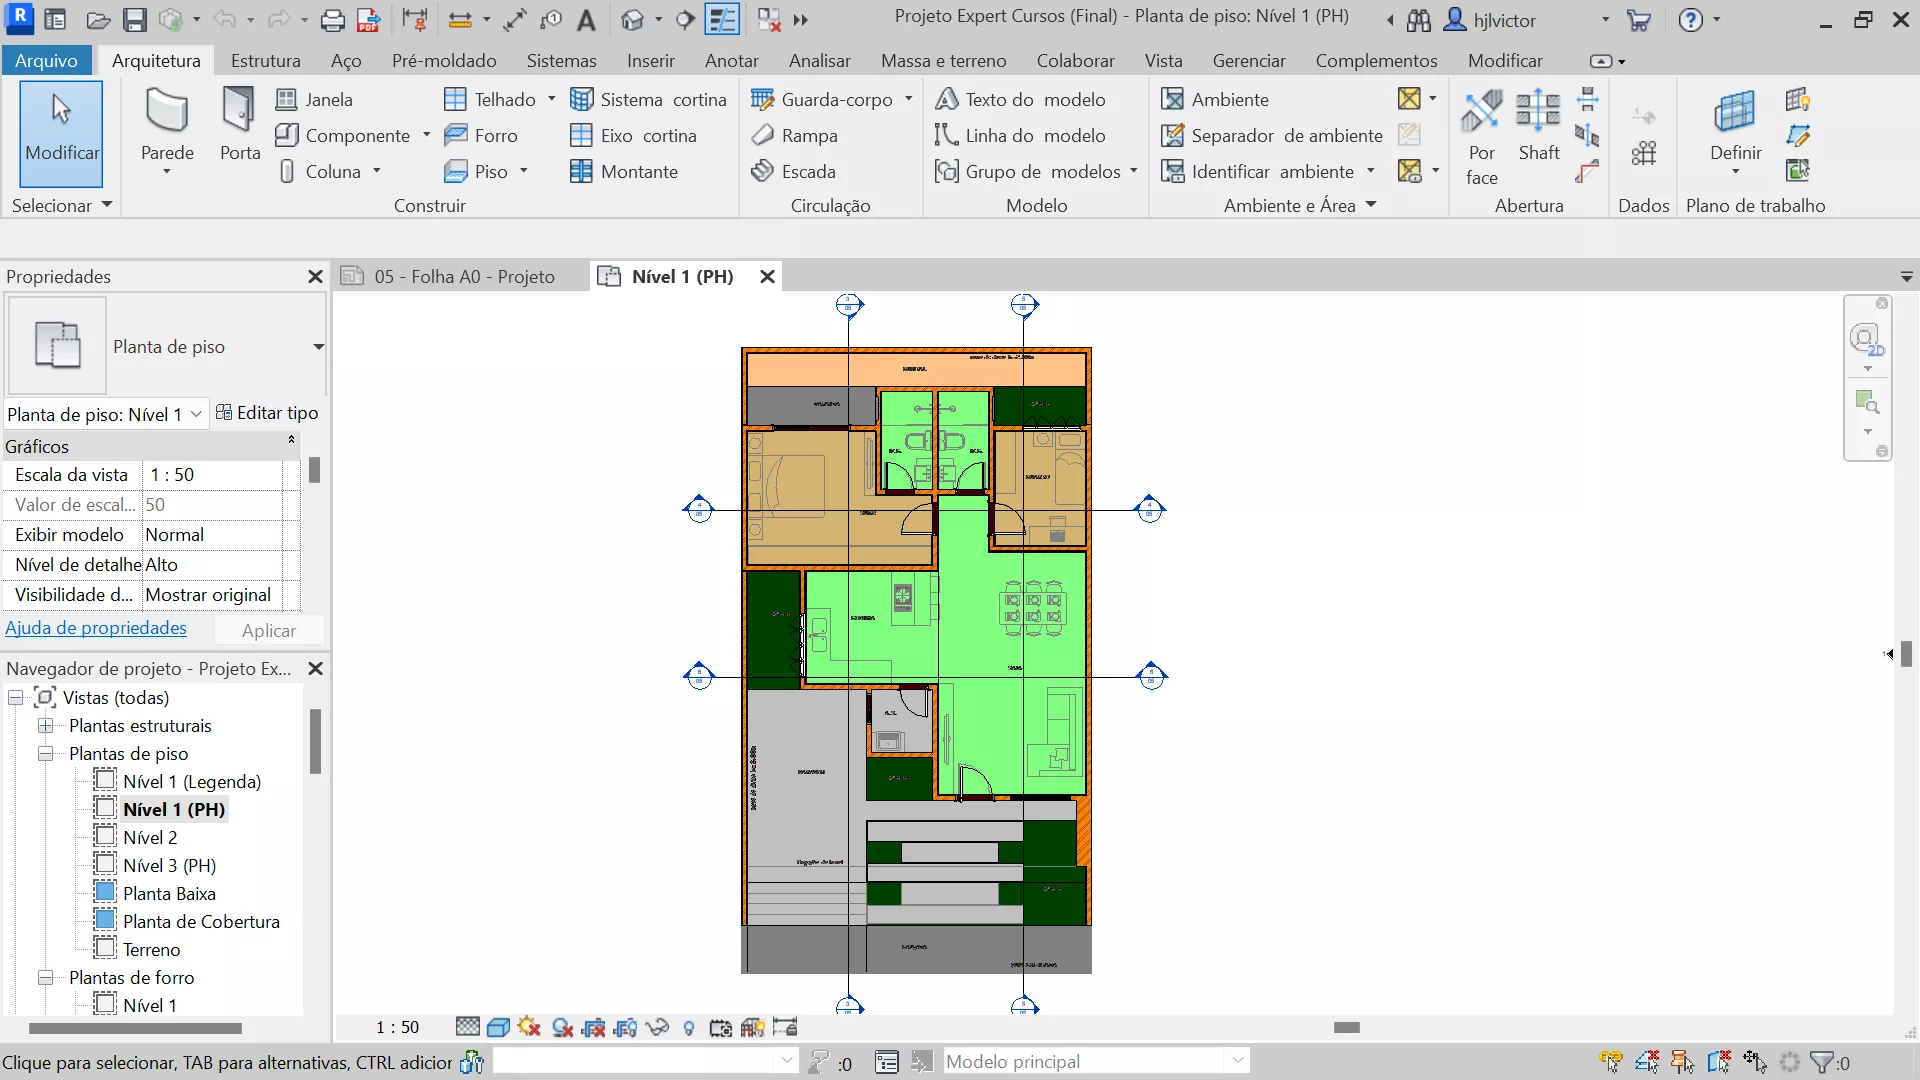The image size is (1920, 1080).
Task: Choose the Shaft opening tool
Action: click(1538, 124)
